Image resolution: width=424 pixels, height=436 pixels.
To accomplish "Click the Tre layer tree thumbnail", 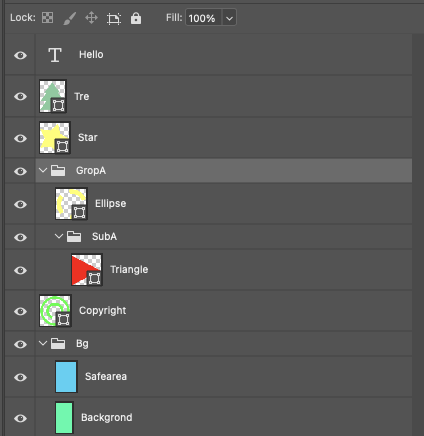I will (53, 96).
